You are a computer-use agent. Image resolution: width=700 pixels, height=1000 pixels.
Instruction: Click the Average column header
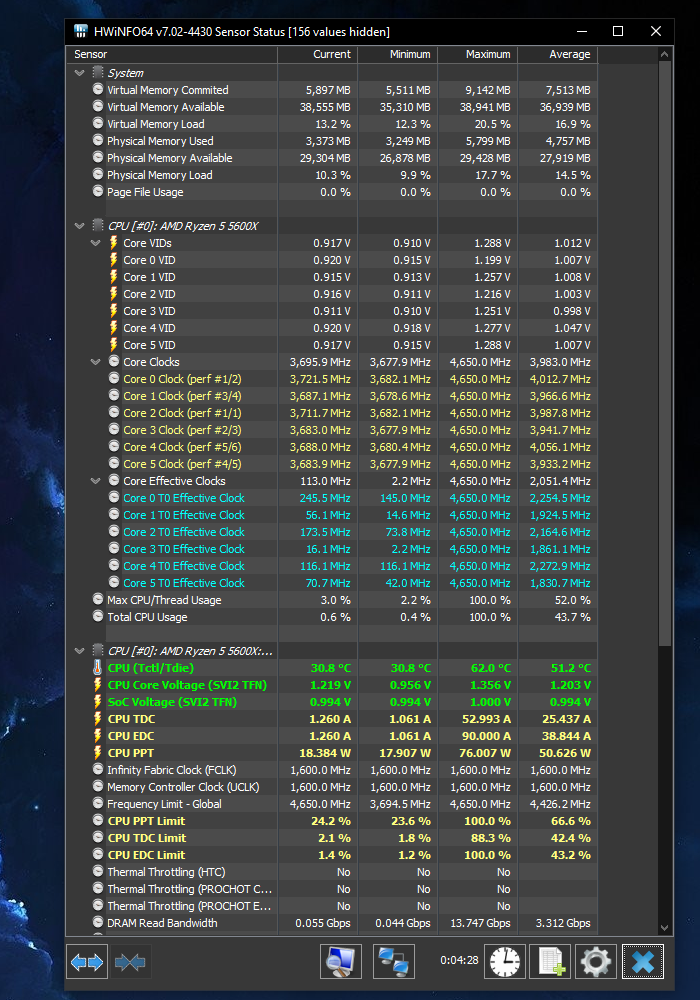(557, 54)
